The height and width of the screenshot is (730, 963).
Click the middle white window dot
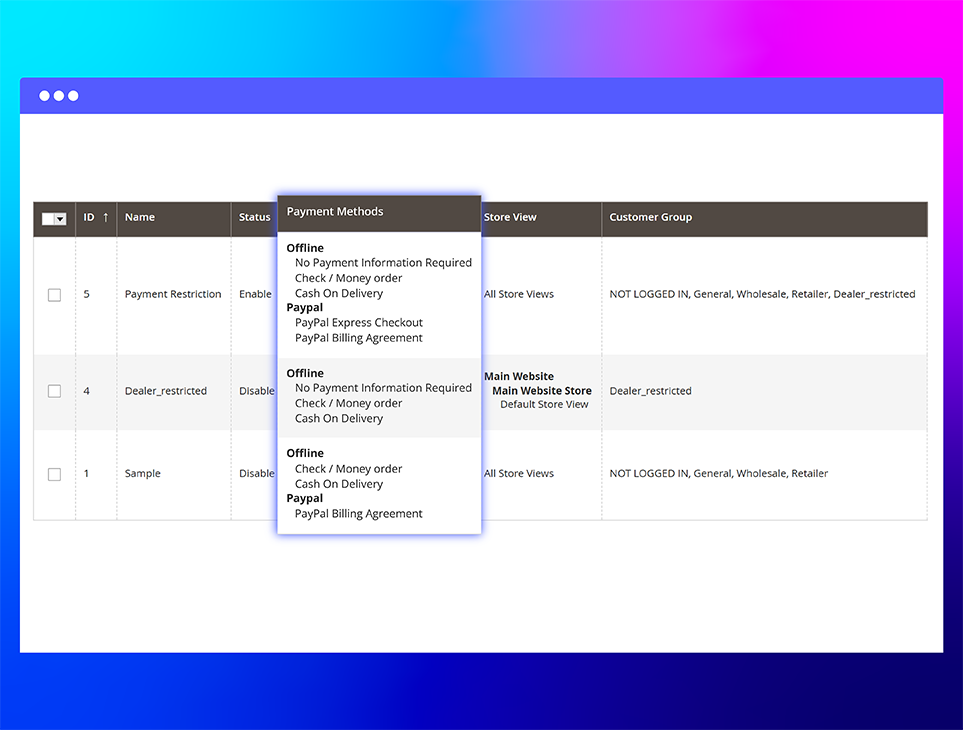click(x=59, y=96)
